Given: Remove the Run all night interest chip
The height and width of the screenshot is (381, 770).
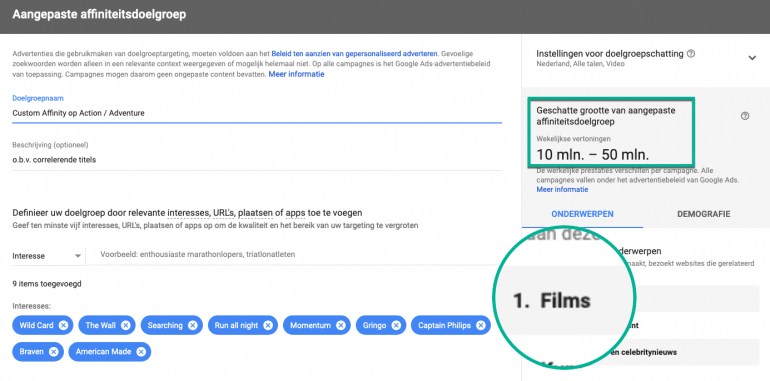Looking at the screenshot, I should tap(268, 325).
